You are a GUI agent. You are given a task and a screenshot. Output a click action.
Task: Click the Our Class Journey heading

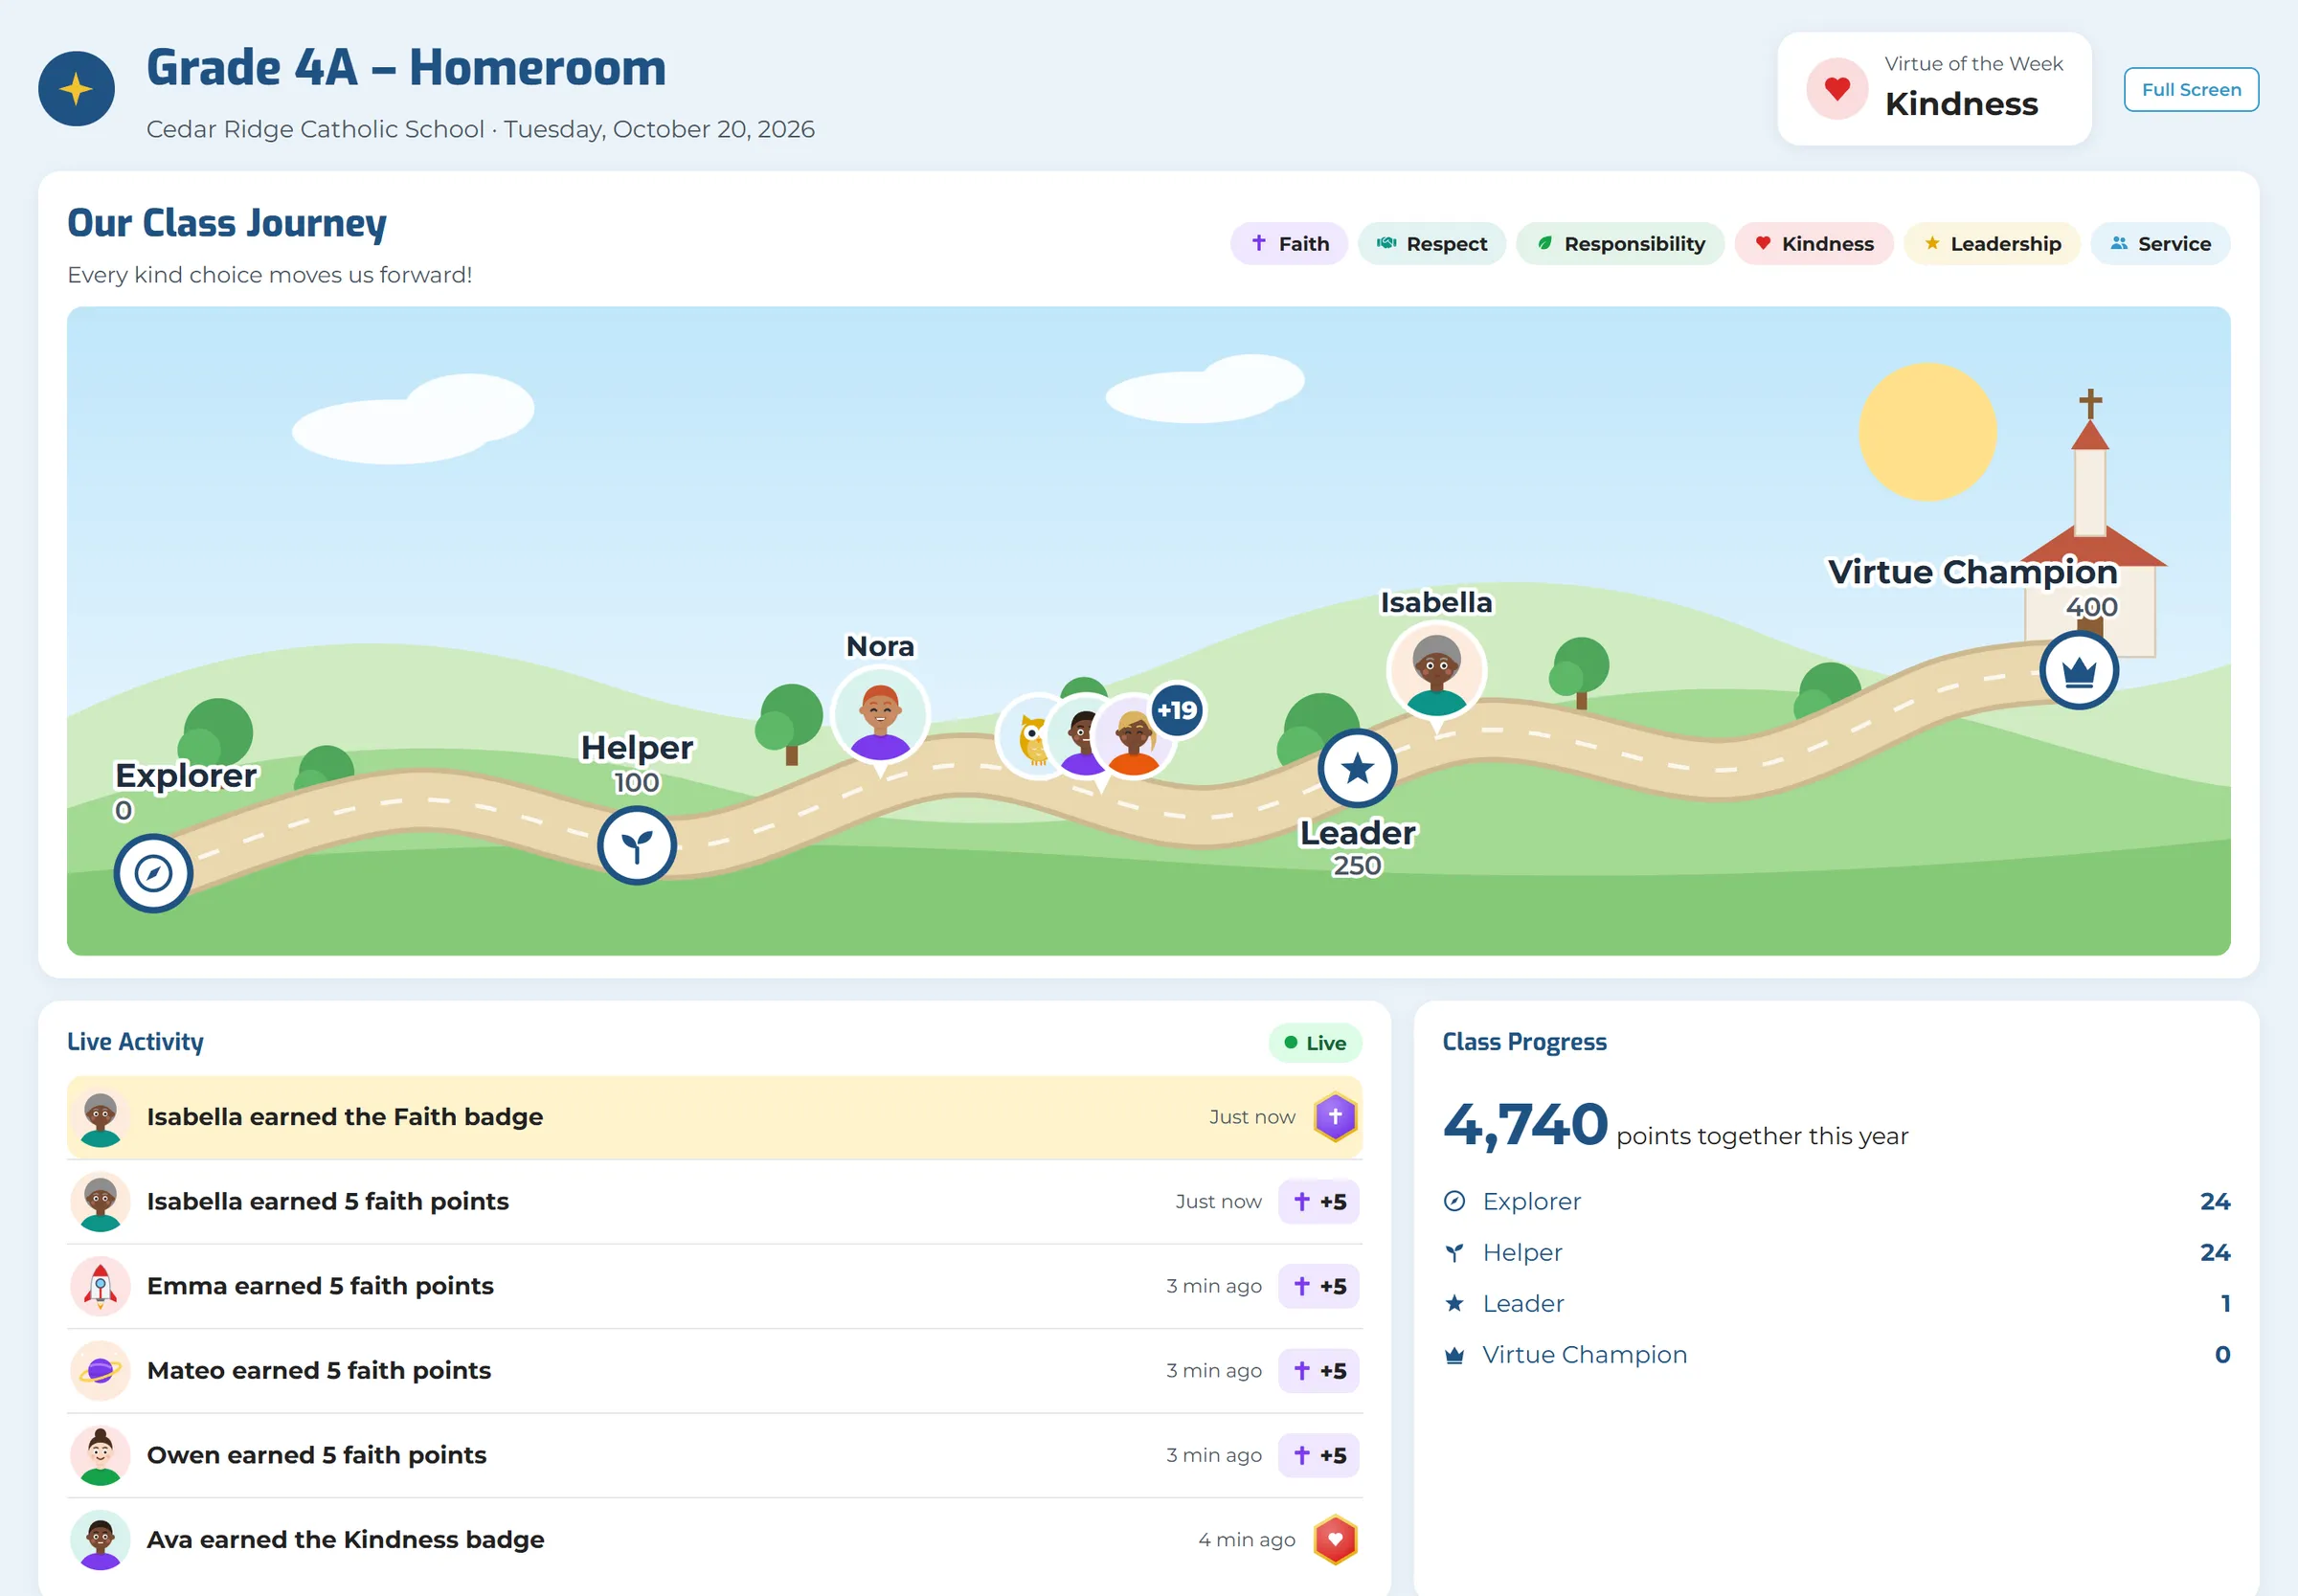click(227, 224)
